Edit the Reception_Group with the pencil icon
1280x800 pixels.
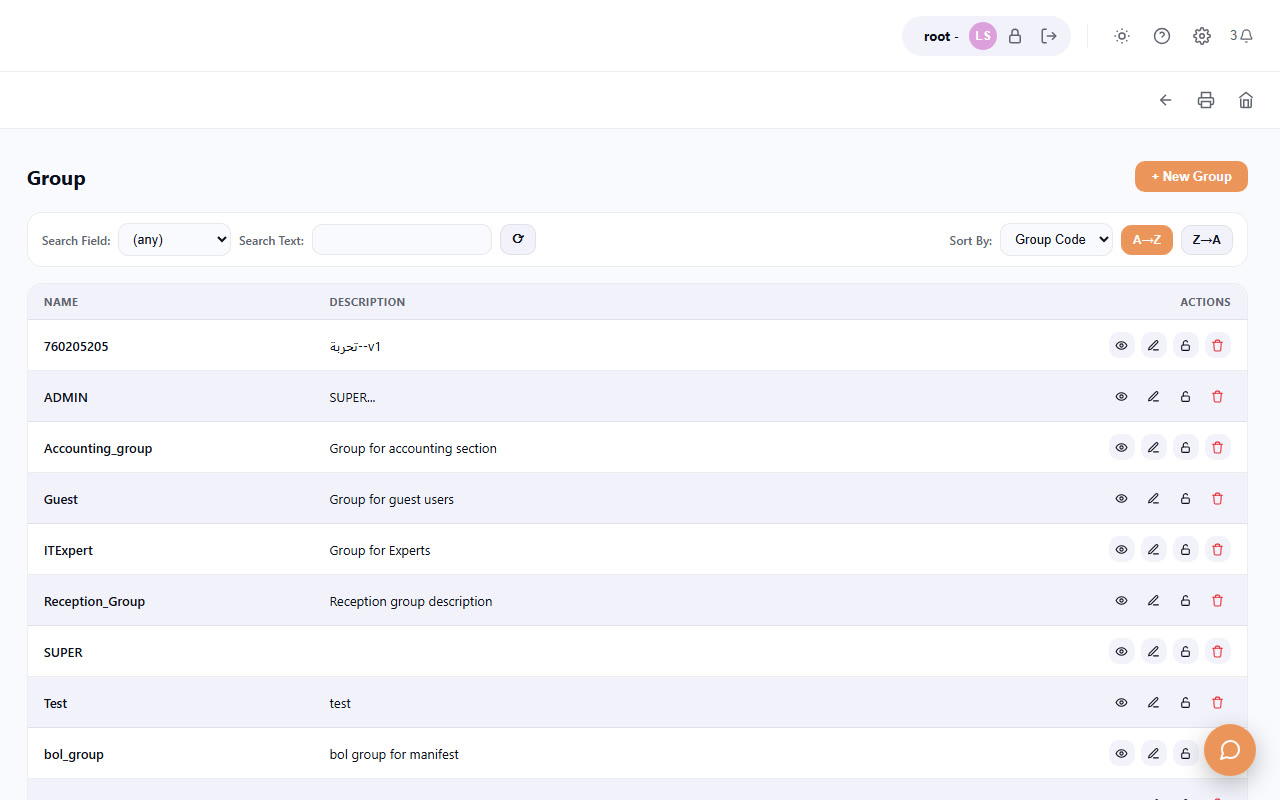click(x=1154, y=601)
